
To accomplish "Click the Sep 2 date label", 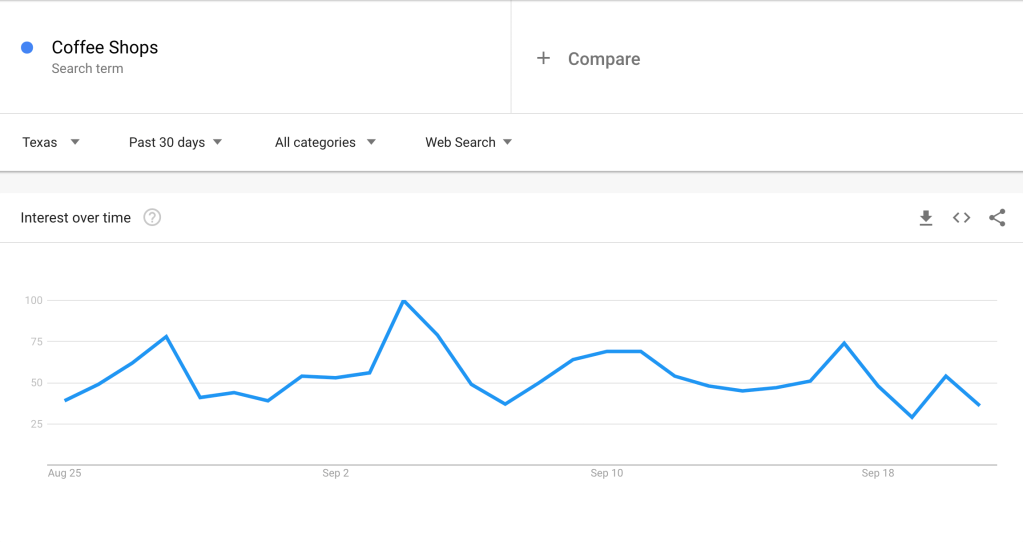I will click(335, 473).
